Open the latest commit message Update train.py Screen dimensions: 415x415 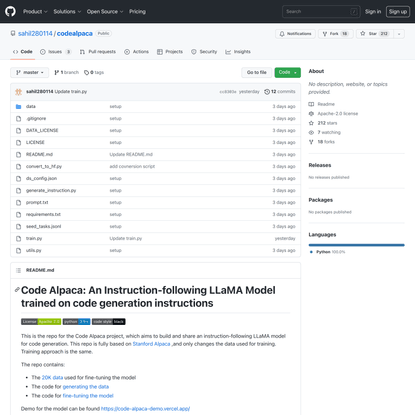(71, 92)
